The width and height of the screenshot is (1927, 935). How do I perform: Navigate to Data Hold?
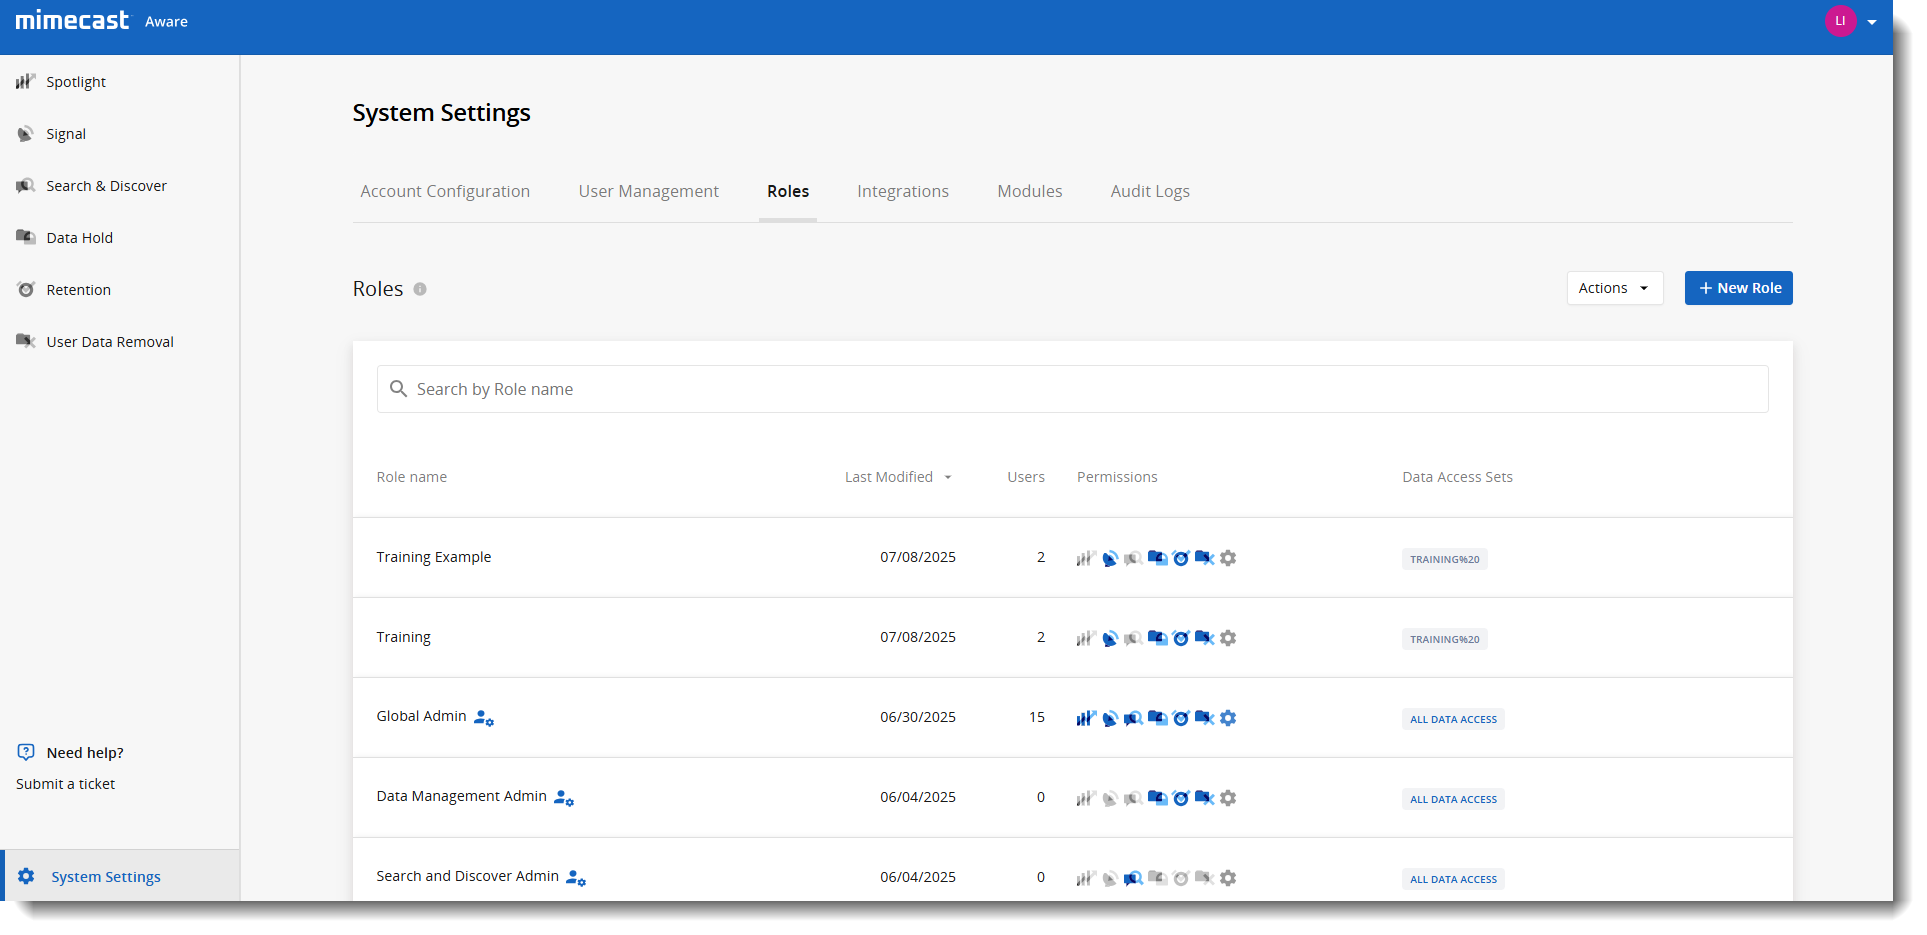79,238
